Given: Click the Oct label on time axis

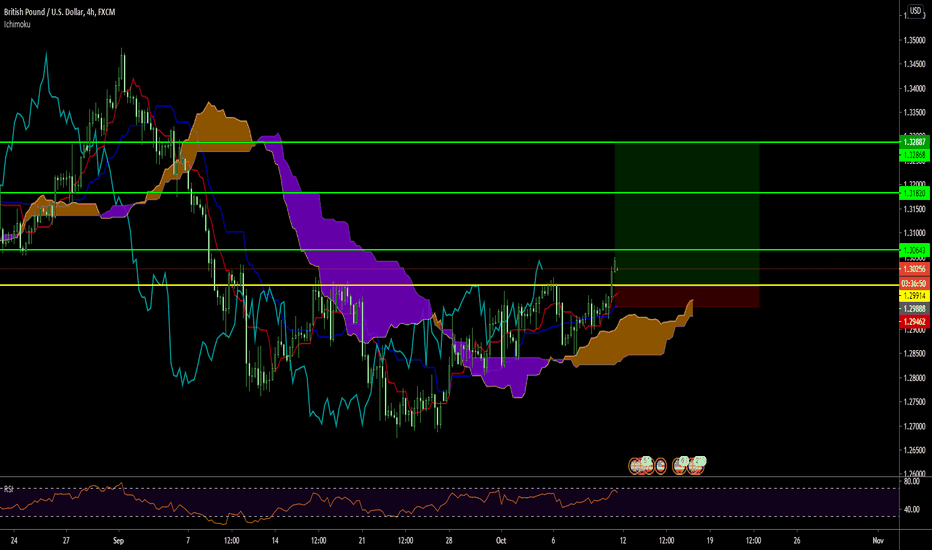Looking at the screenshot, I should coord(501,540).
